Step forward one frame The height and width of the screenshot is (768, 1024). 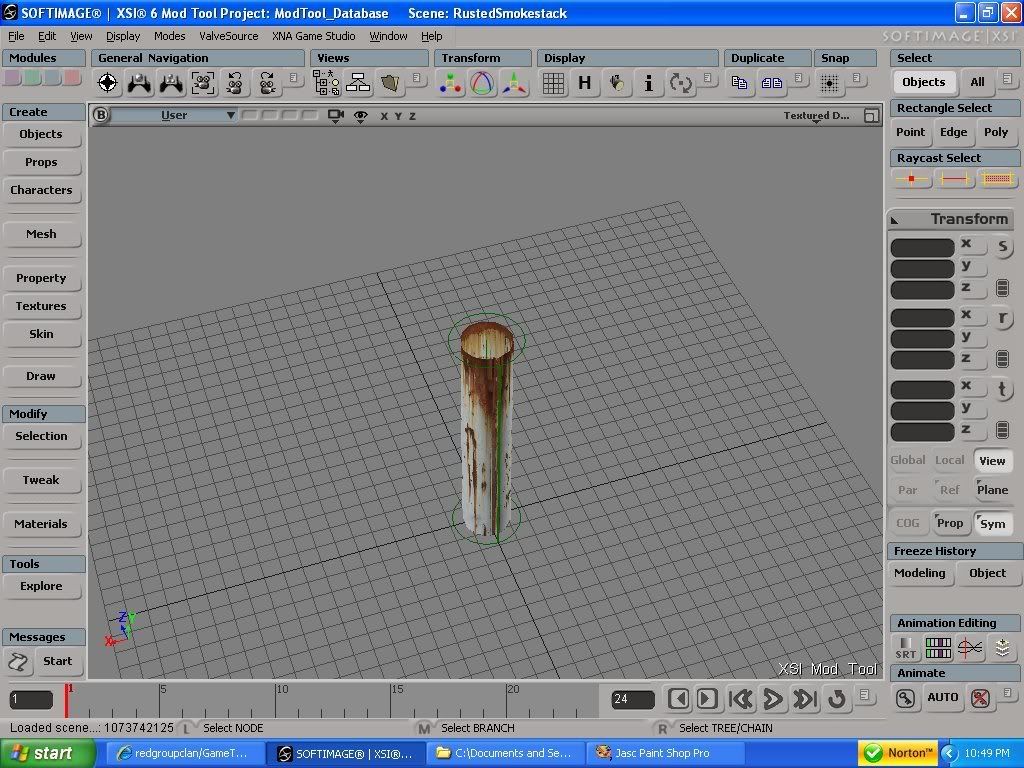pos(707,699)
